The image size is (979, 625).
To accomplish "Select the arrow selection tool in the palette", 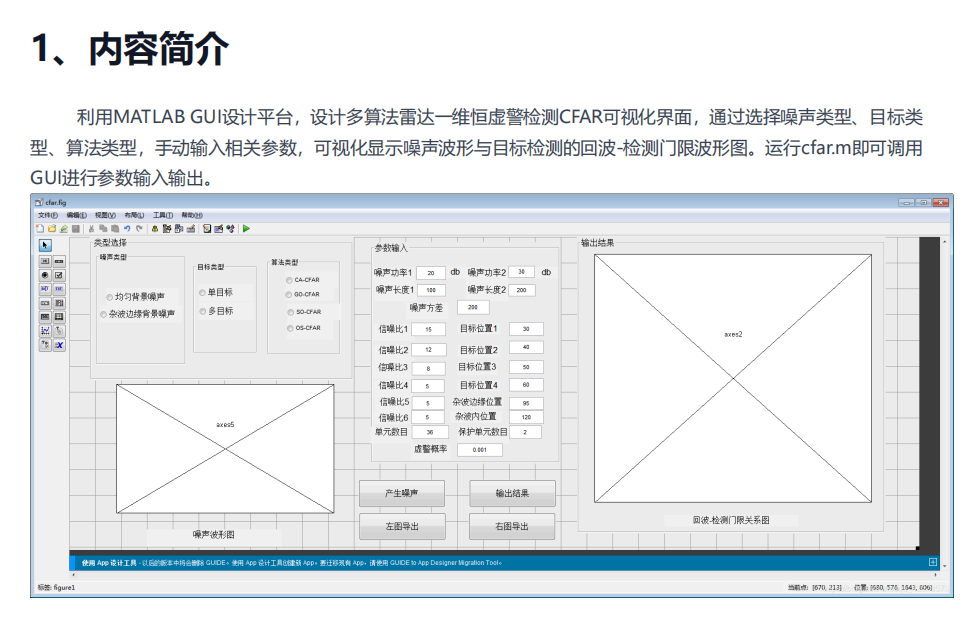I will 44,245.
